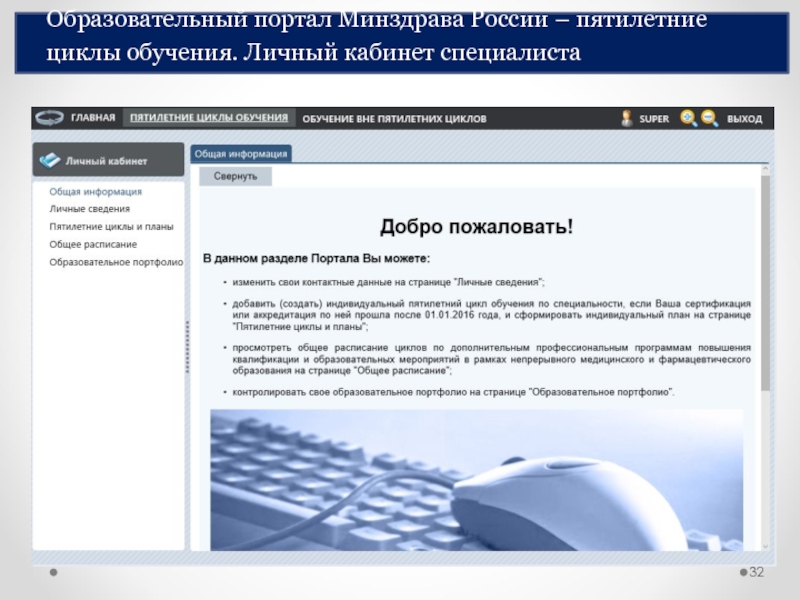Click the SUPER username link
Viewport: 800px width, 600px height.
654,119
